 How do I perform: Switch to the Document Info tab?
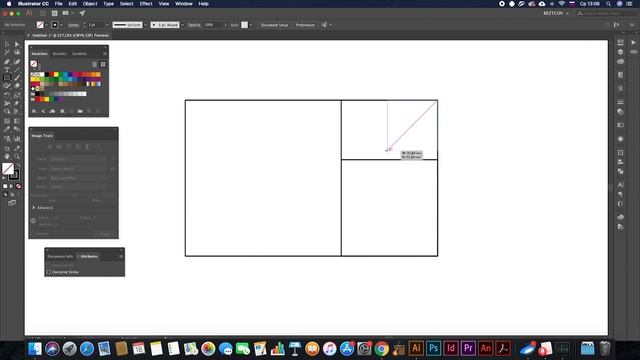pyautogui.click(x=60, y=256)
